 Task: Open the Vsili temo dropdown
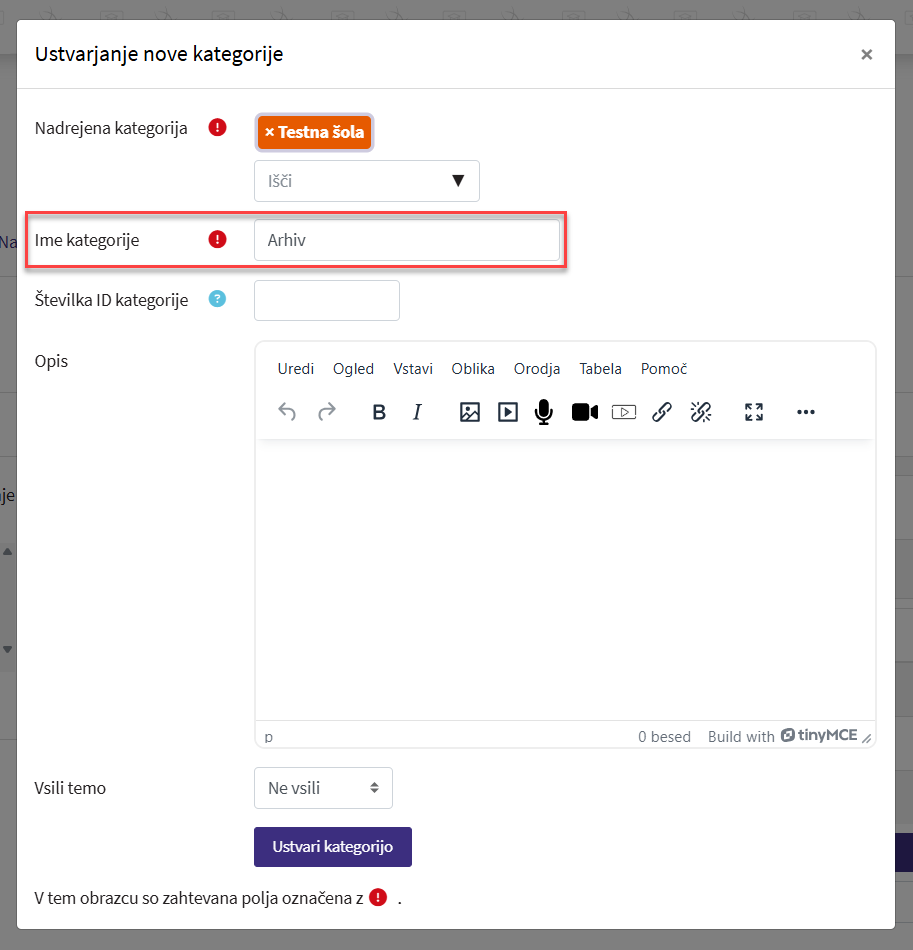tap(323, 788)
